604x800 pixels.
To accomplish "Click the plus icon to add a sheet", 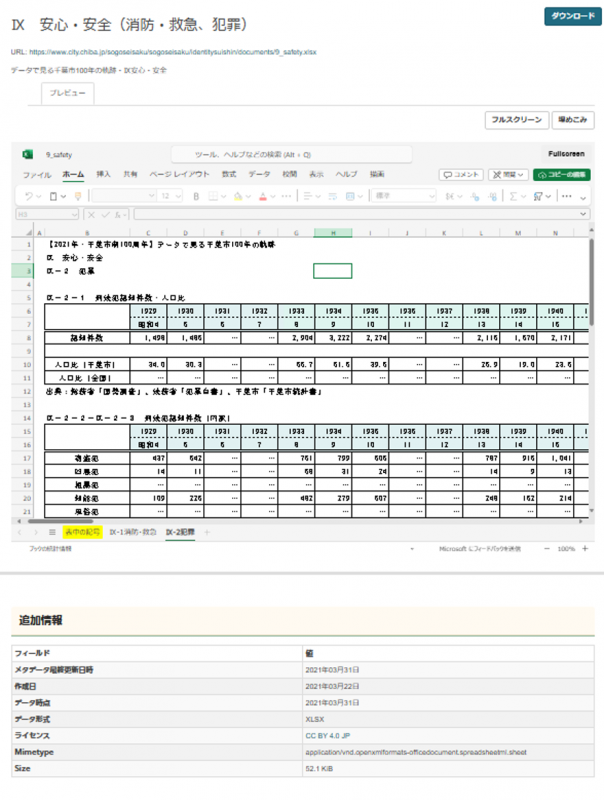I will (x=208, y=532).
